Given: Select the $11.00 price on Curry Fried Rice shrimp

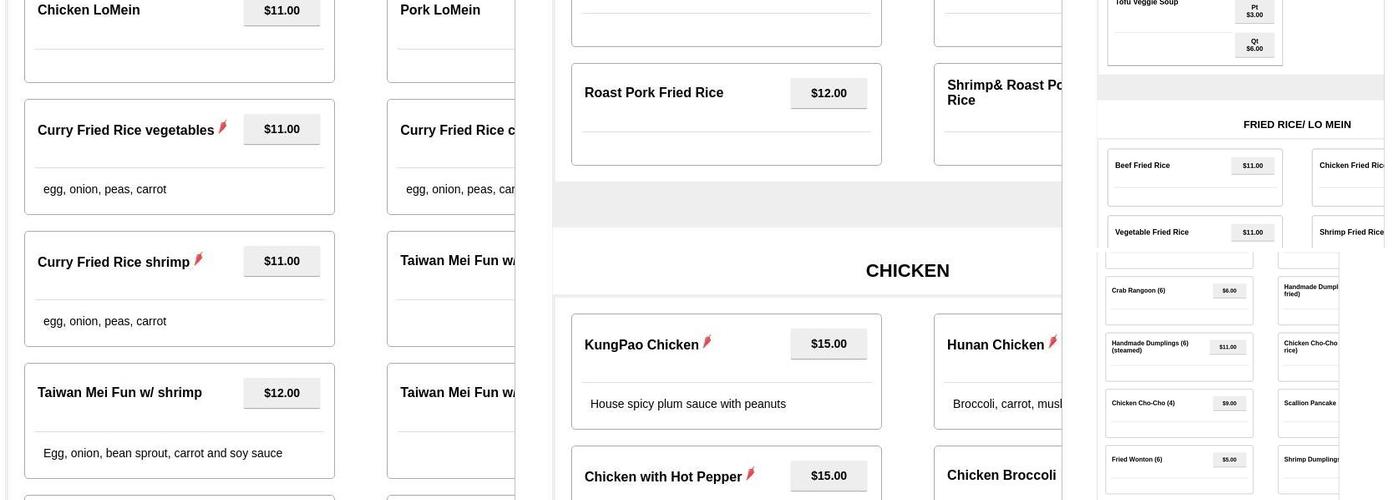Looking at the screenshot, I should pyautogui.click(x=281, y=261).
